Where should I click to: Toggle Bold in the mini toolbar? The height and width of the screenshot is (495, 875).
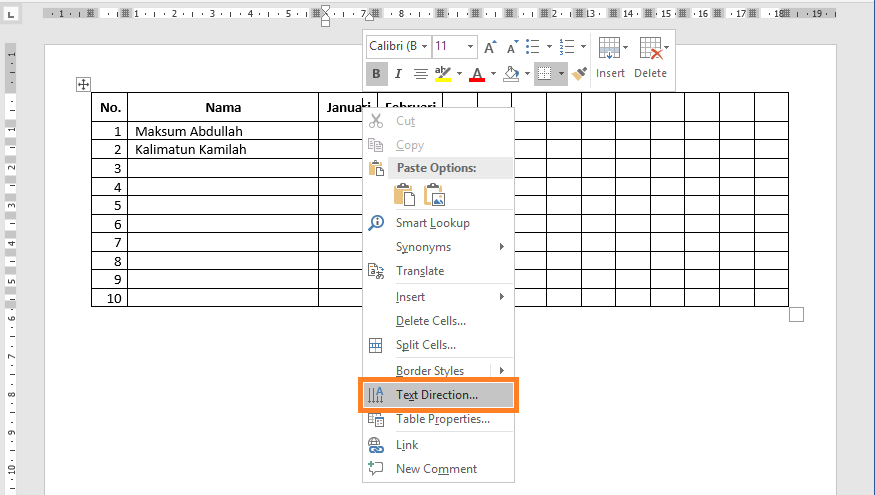[376, 74]
